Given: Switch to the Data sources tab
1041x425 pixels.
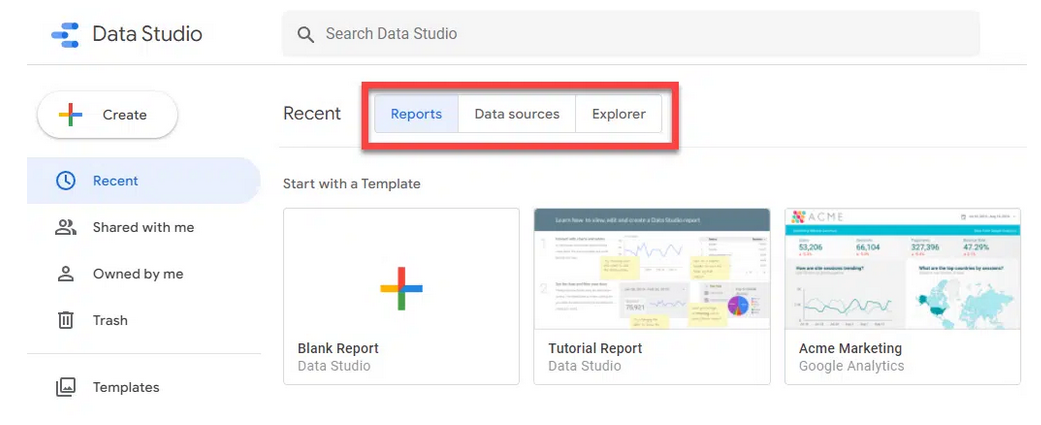Looking at the screenshot, I should pos(517,114).
